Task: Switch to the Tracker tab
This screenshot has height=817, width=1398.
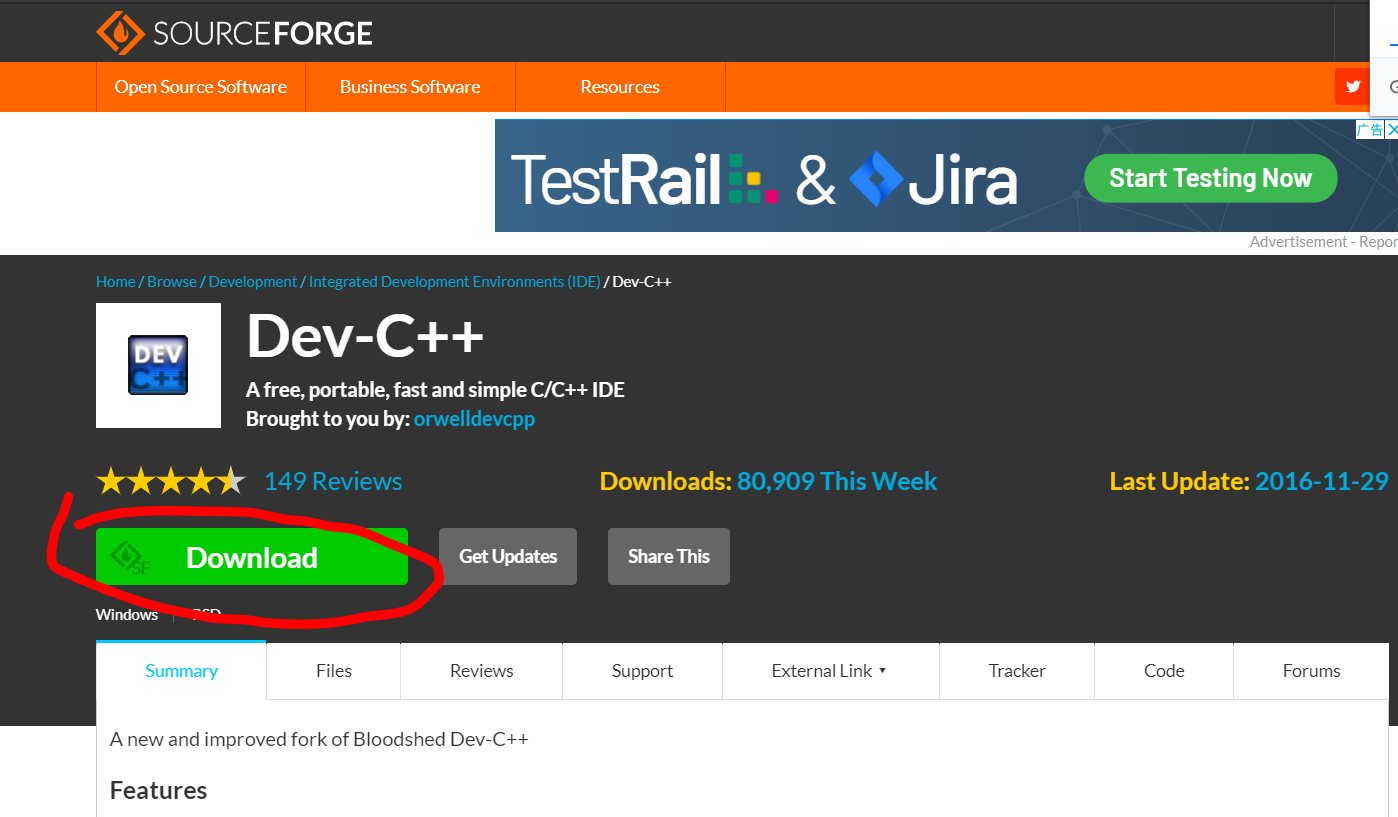Action: click(x=1017, y=671)
